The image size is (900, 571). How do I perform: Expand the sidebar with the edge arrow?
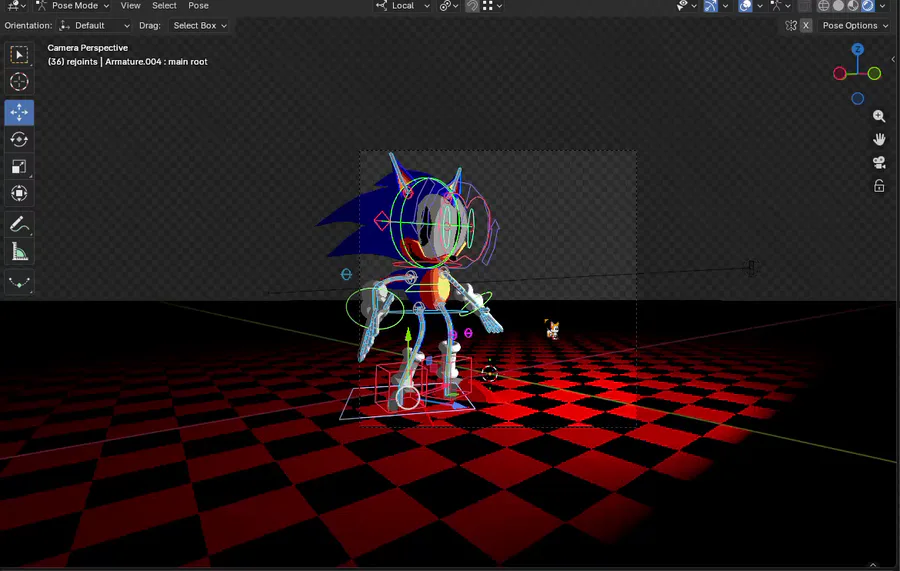(893, 59)
